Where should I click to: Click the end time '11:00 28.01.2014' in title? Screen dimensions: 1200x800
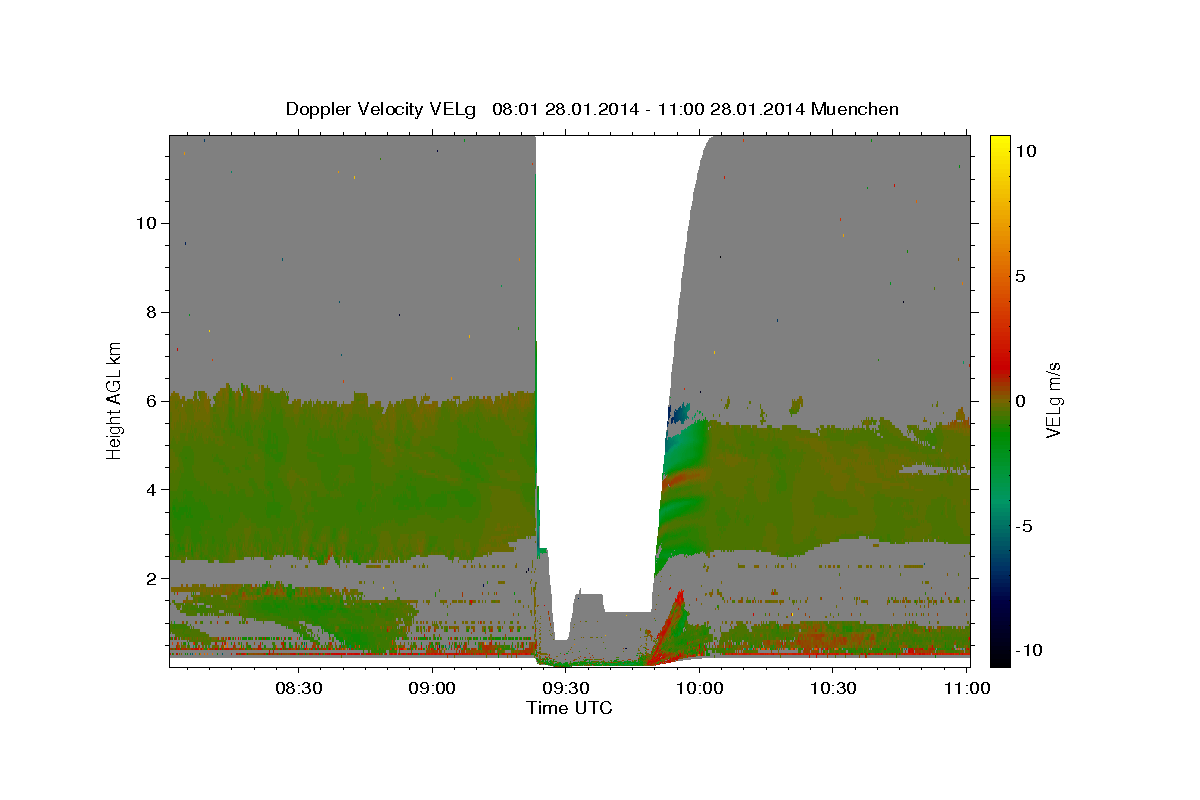[x=730, y=109]
